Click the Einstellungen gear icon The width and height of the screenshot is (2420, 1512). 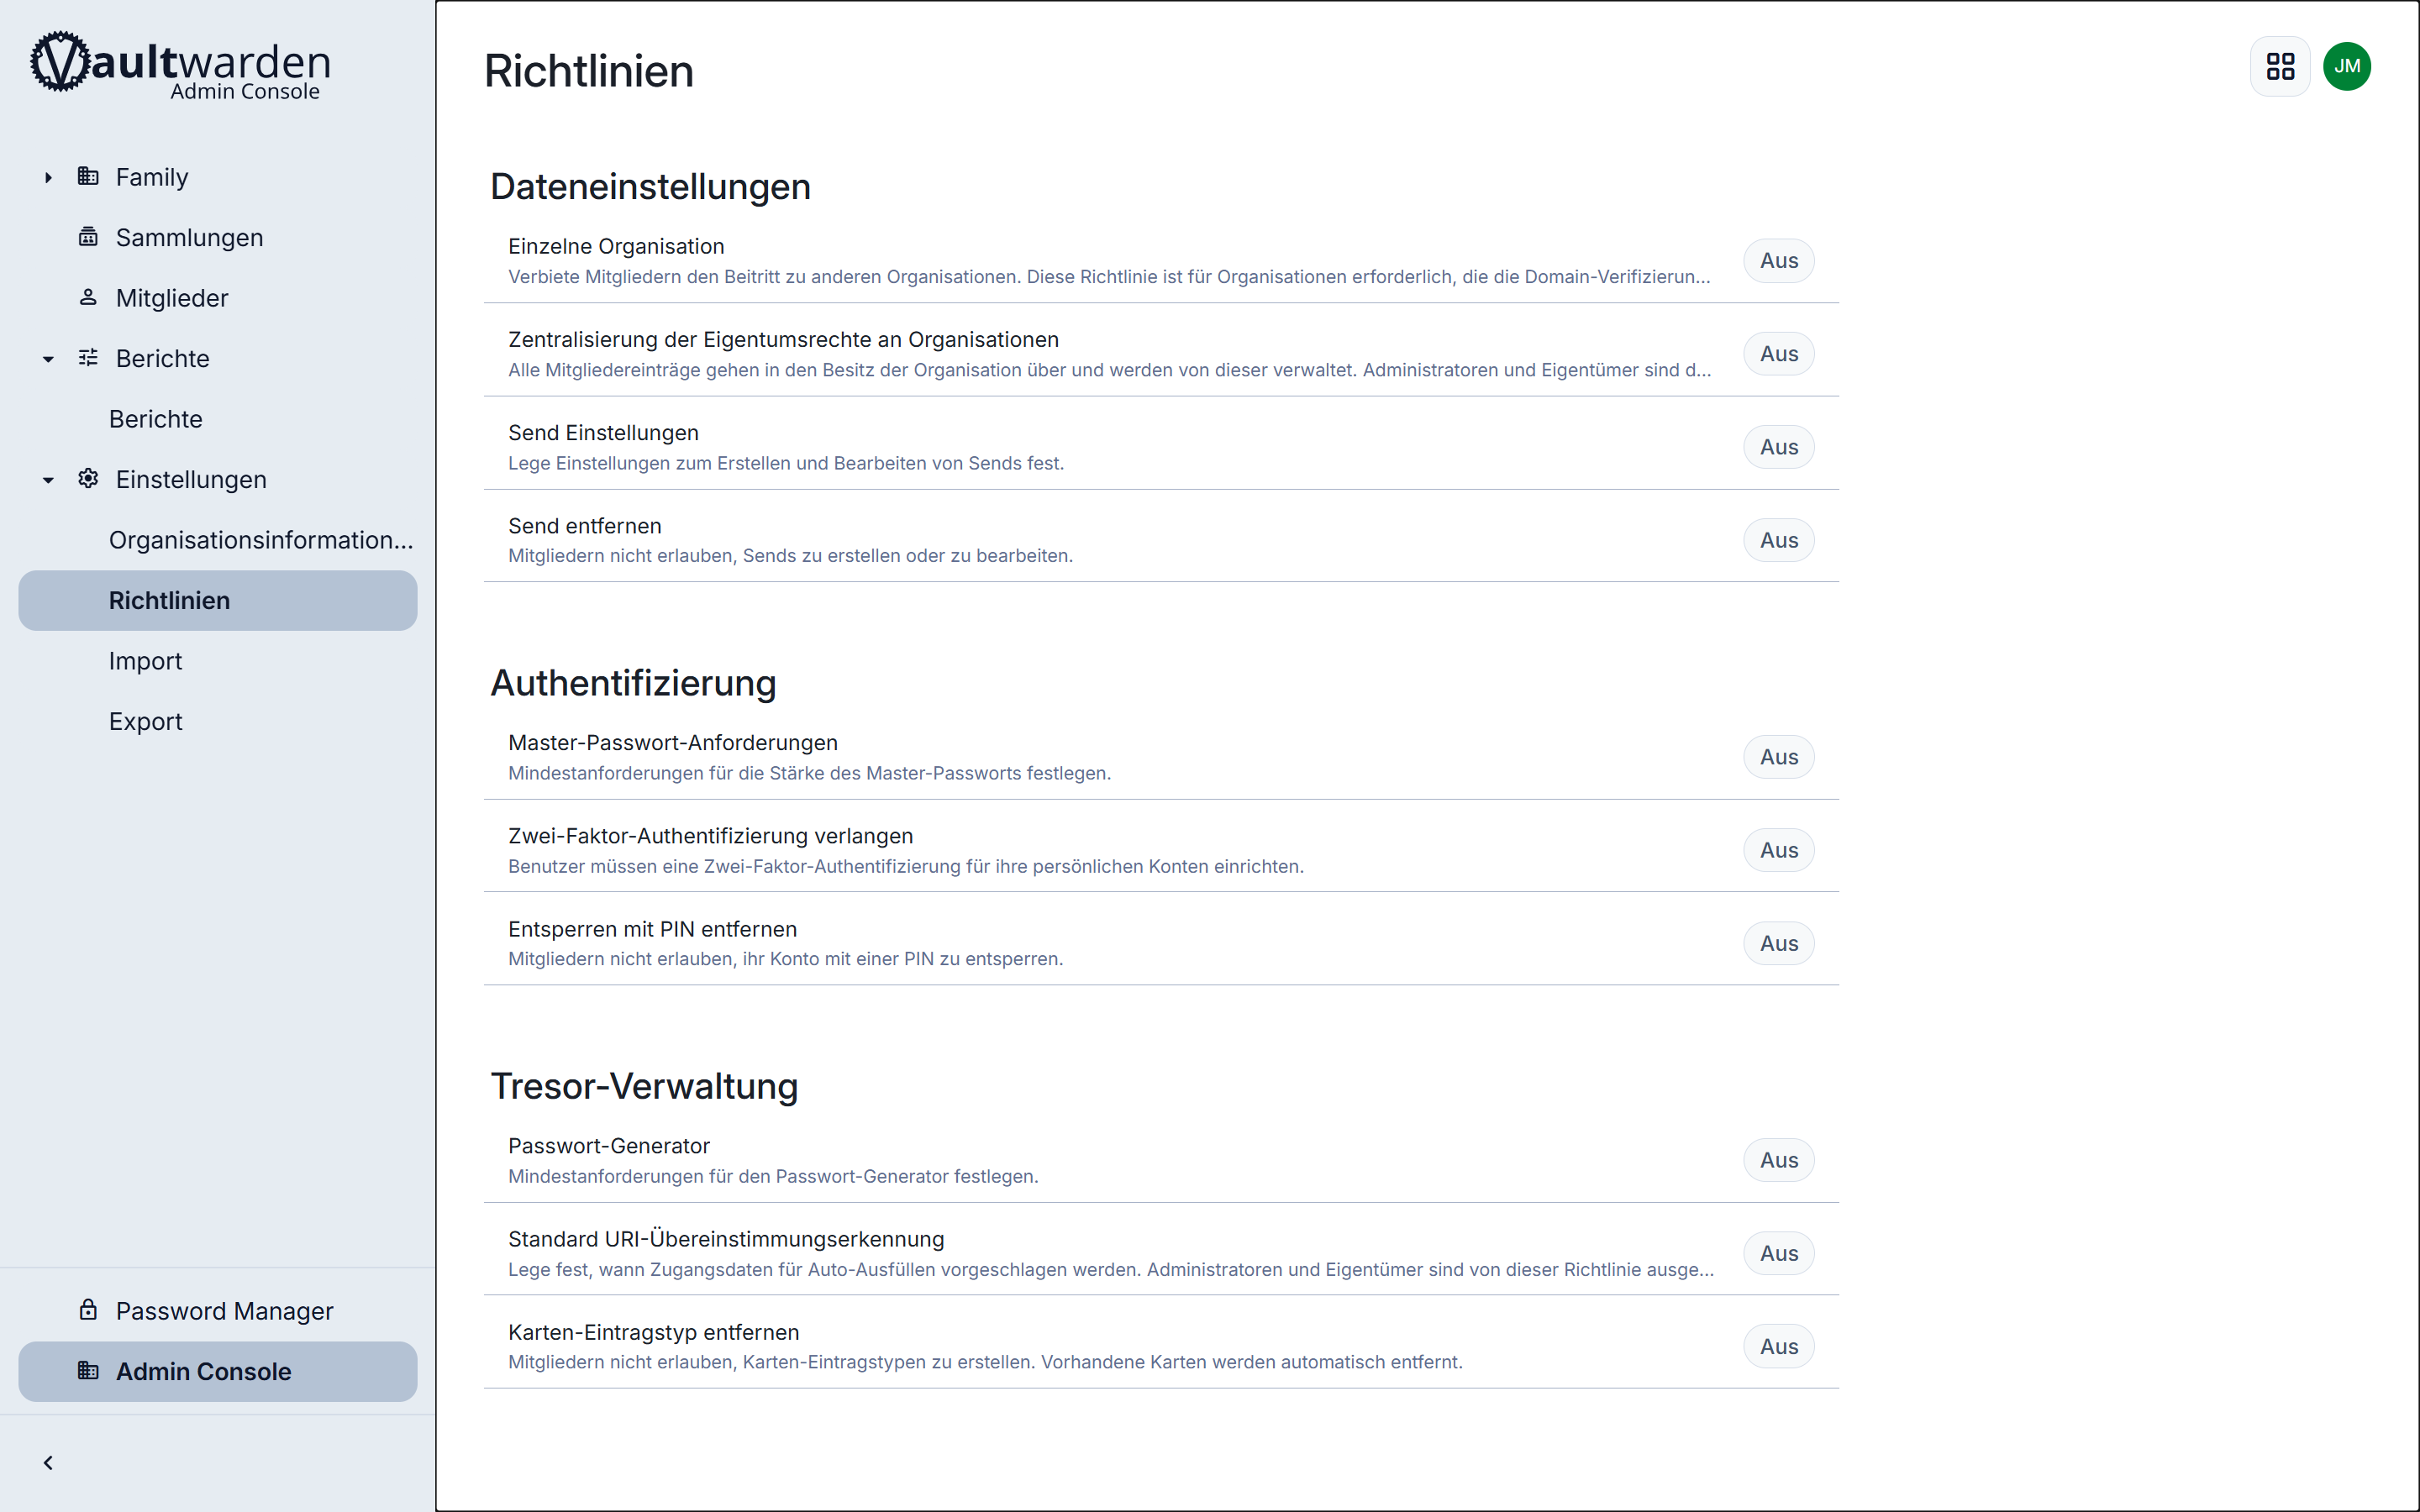click(88, 479)
